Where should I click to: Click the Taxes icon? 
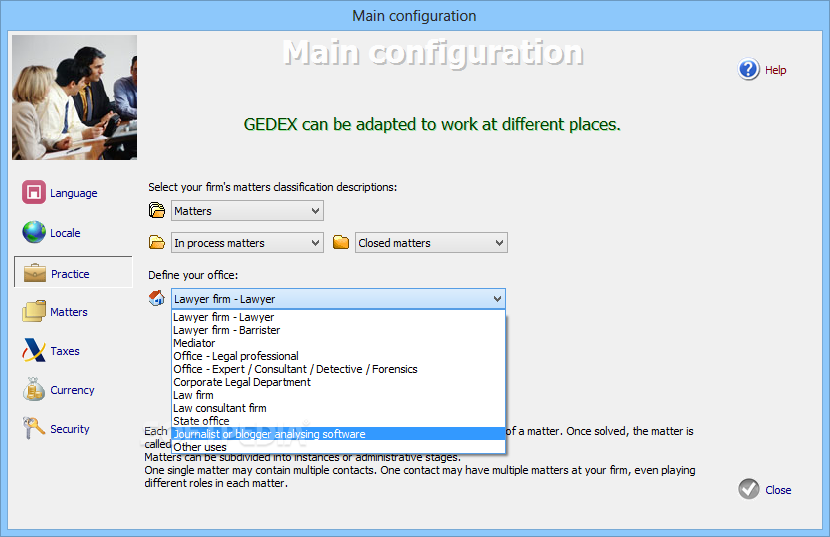tap(34, 351)
